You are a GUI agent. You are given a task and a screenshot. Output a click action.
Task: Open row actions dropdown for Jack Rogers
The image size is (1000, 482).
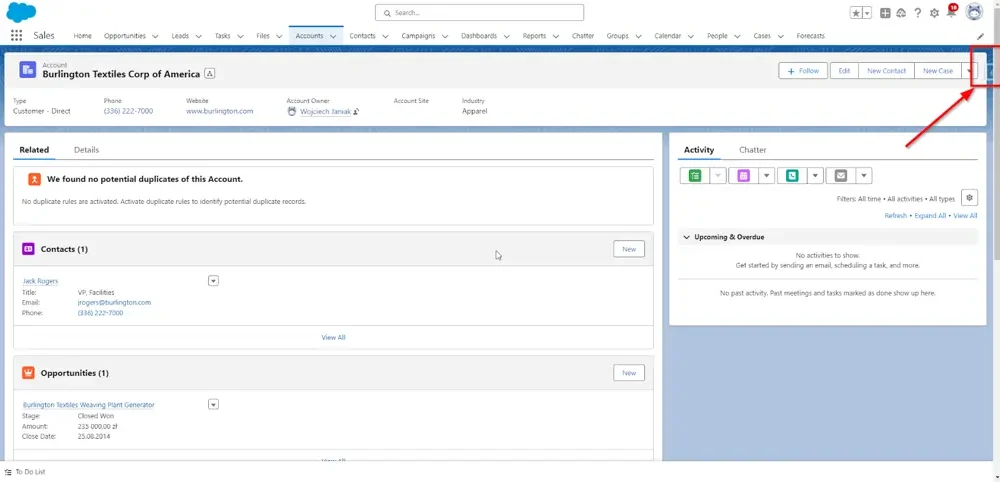pos(214,281)
